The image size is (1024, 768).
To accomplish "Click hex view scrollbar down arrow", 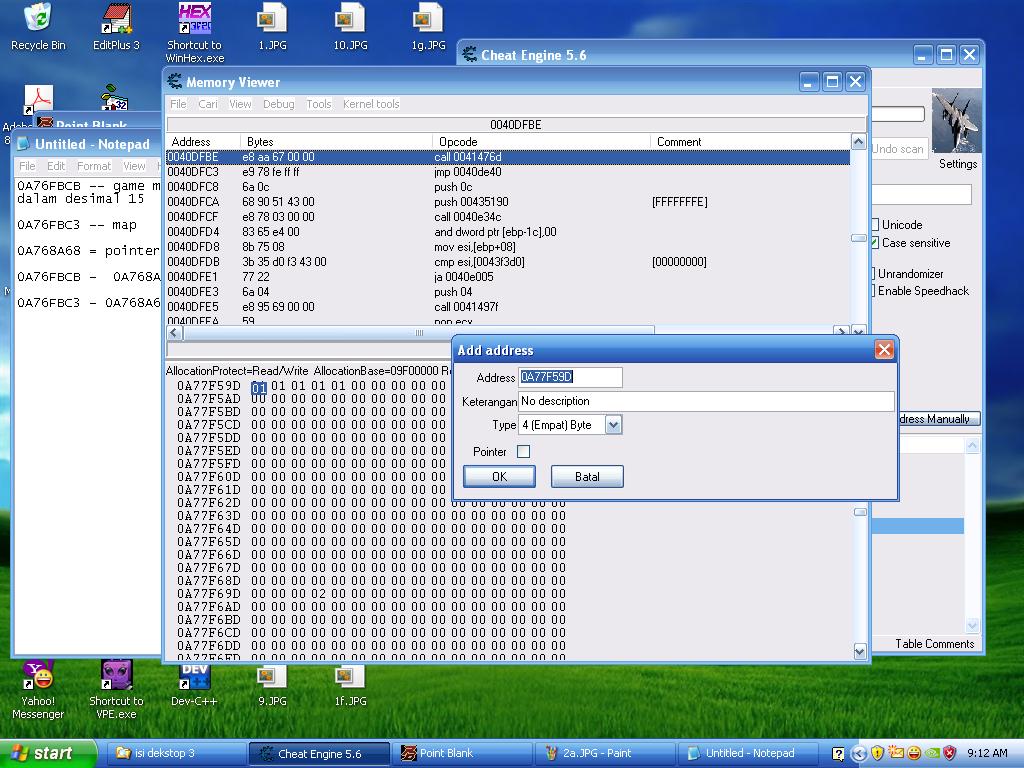I will tap(859, 651).
